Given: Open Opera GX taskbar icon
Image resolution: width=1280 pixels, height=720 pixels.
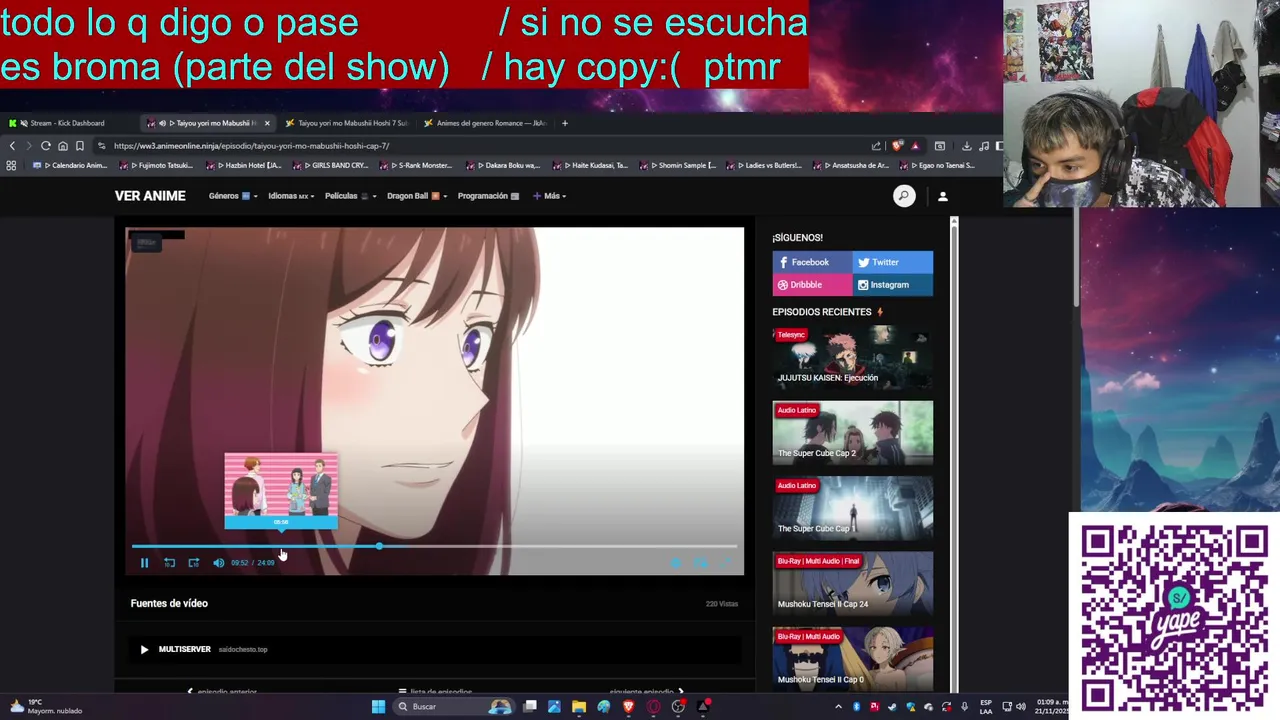Looking at the screenshot, I should pyautogui.click(x=653, y=707).
